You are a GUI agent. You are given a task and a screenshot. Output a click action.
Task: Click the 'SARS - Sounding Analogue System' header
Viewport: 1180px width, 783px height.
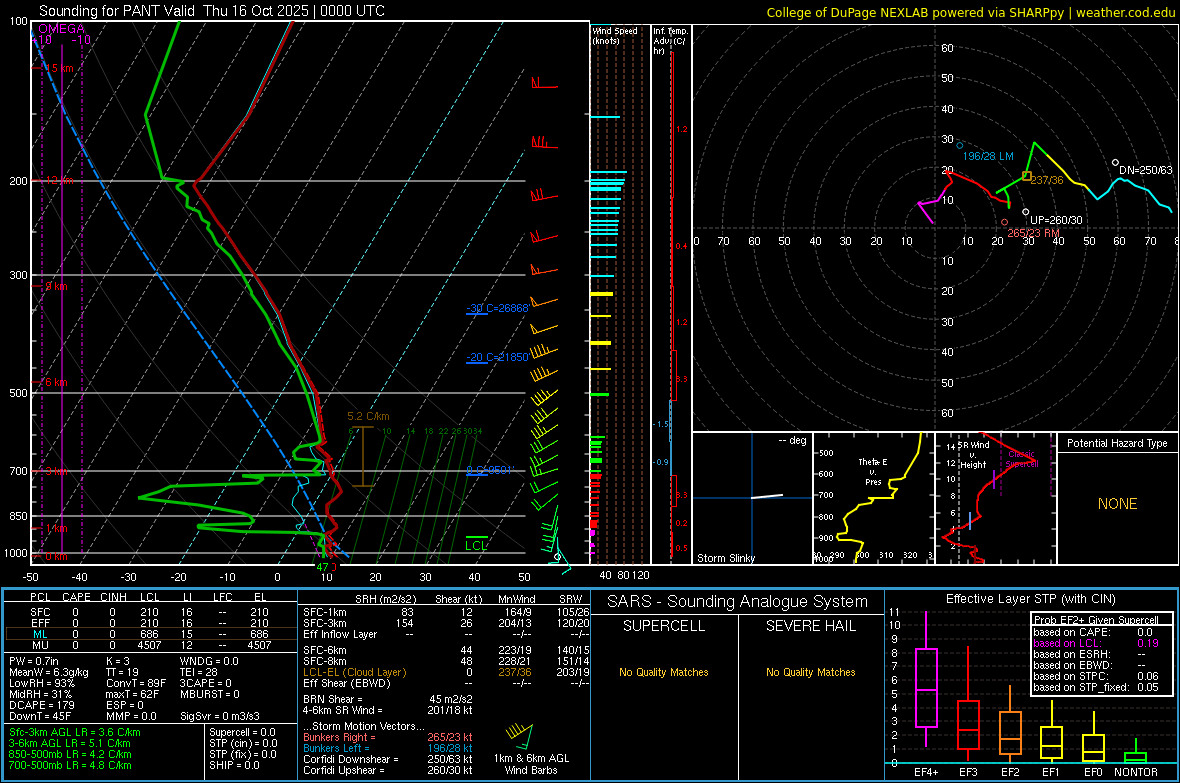click(738, 602)
